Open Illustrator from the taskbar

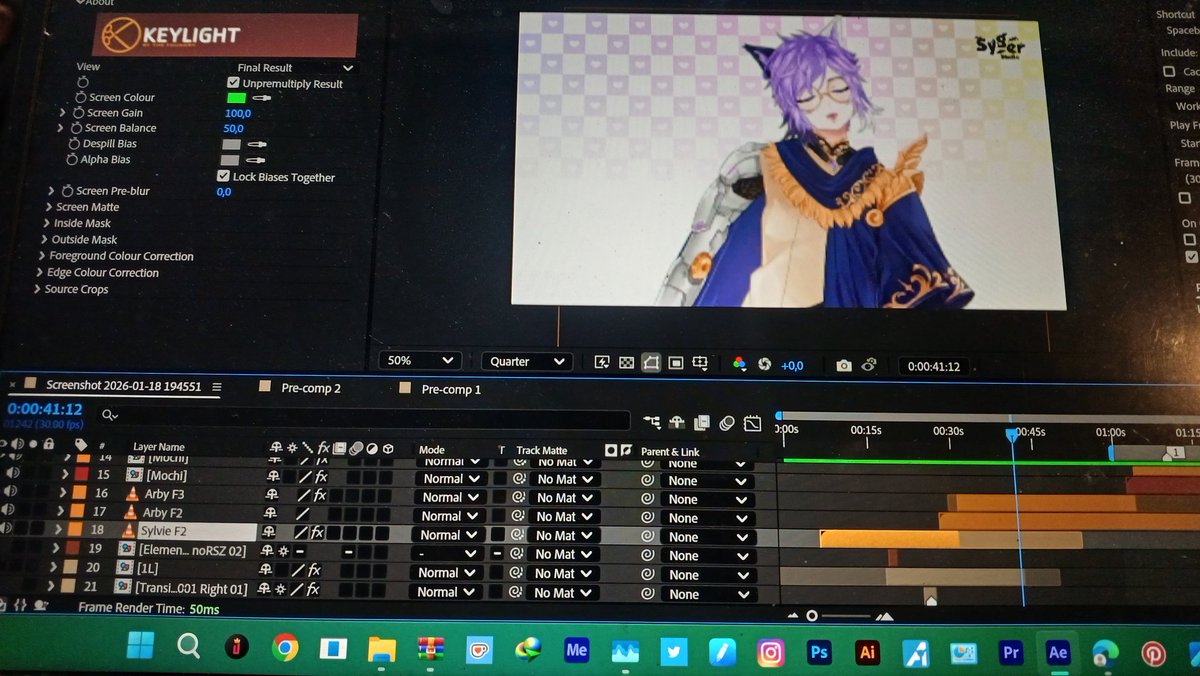(867, 652)
